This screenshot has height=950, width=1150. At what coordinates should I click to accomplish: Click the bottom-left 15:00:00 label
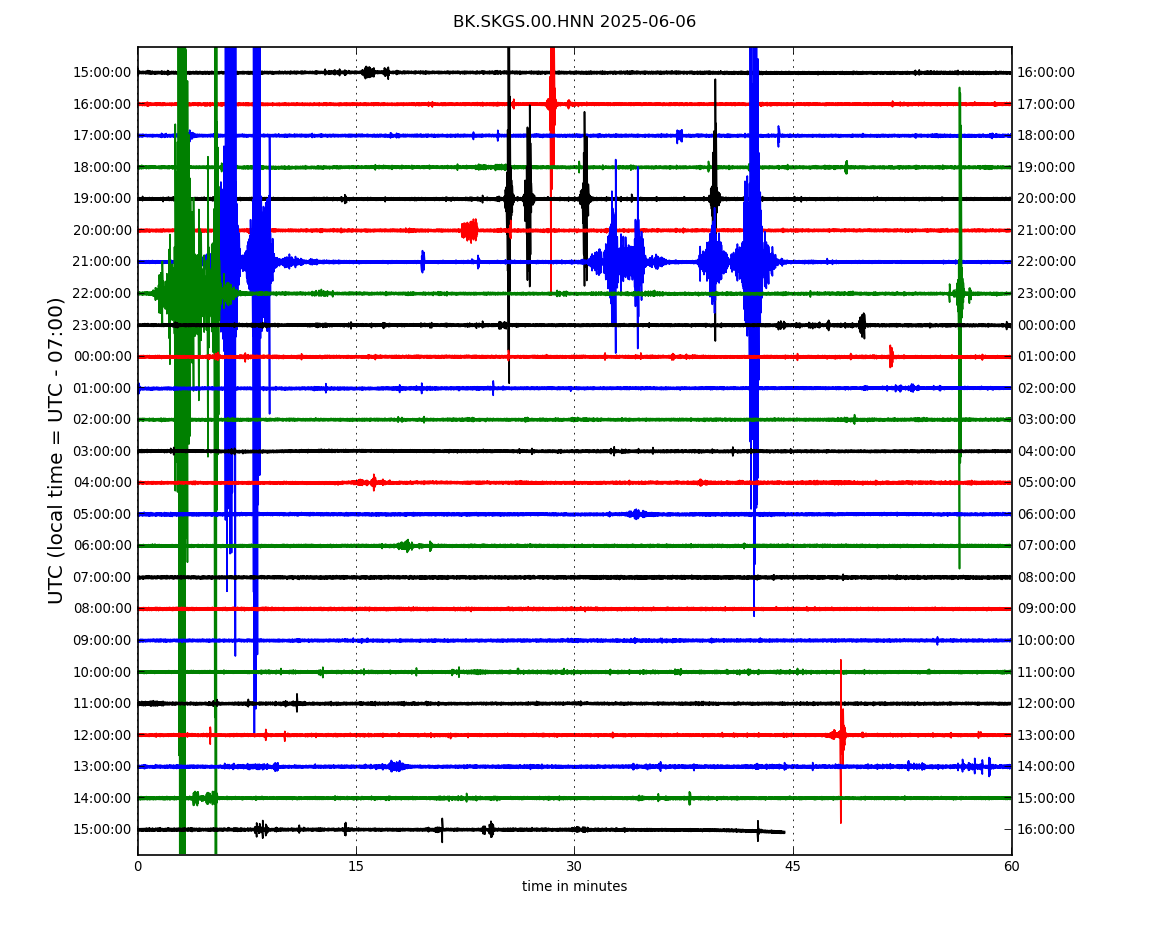click(102, 830)
